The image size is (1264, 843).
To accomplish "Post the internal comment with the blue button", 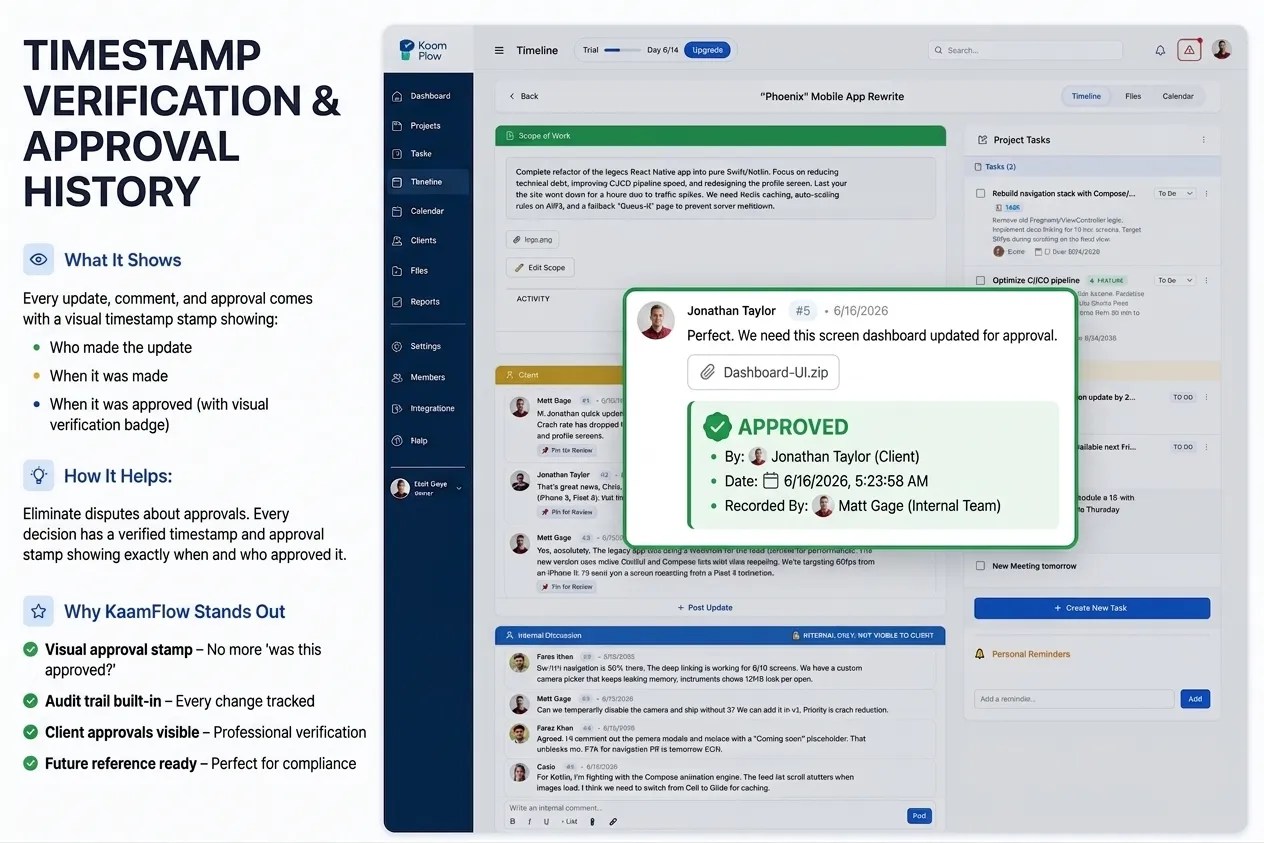I will coord(919,816).
